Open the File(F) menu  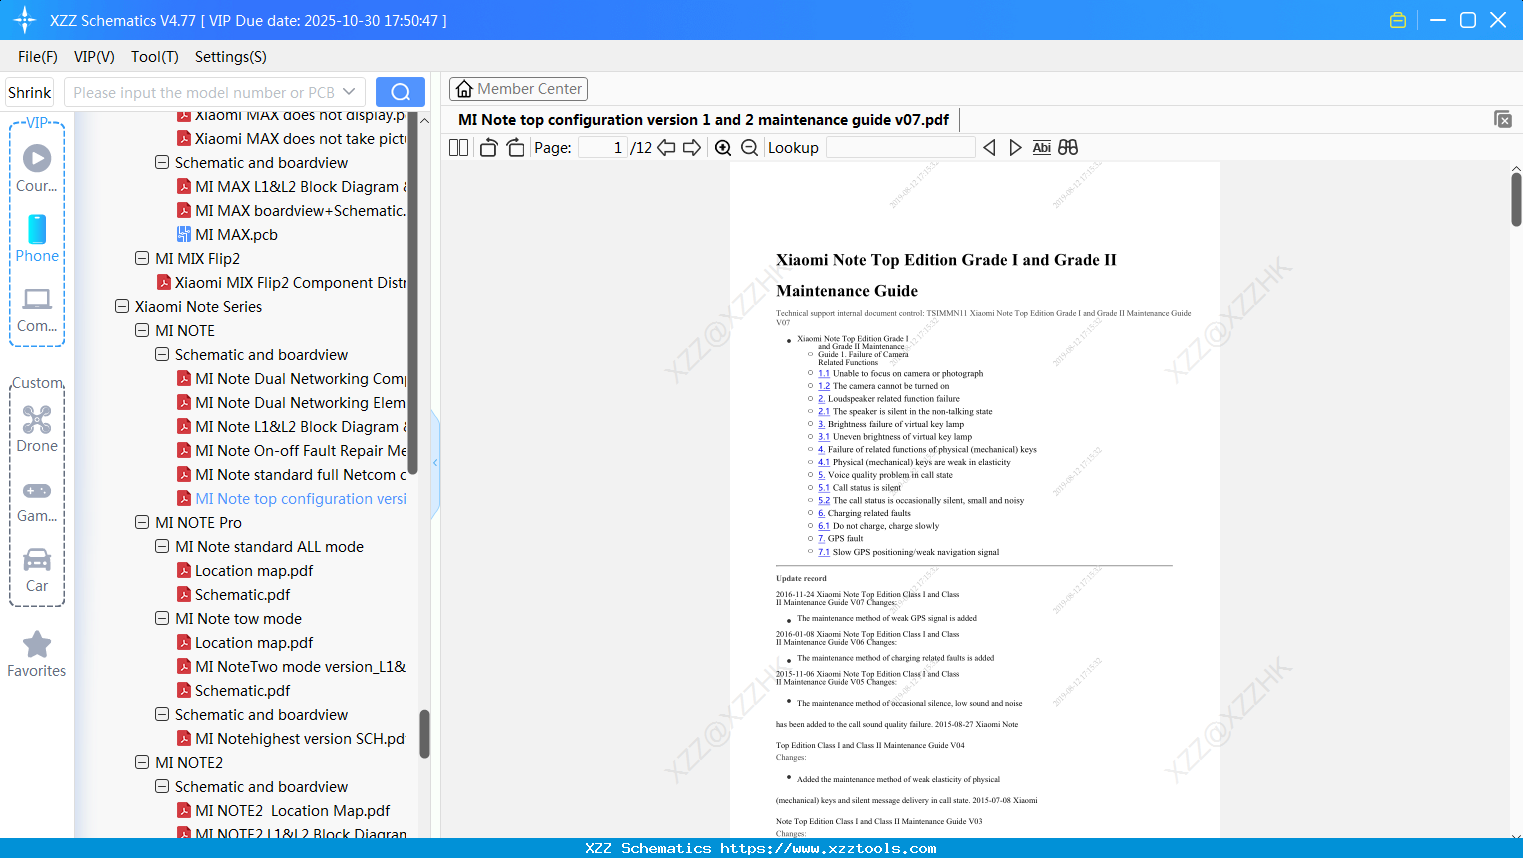click(x=38, y=57)
